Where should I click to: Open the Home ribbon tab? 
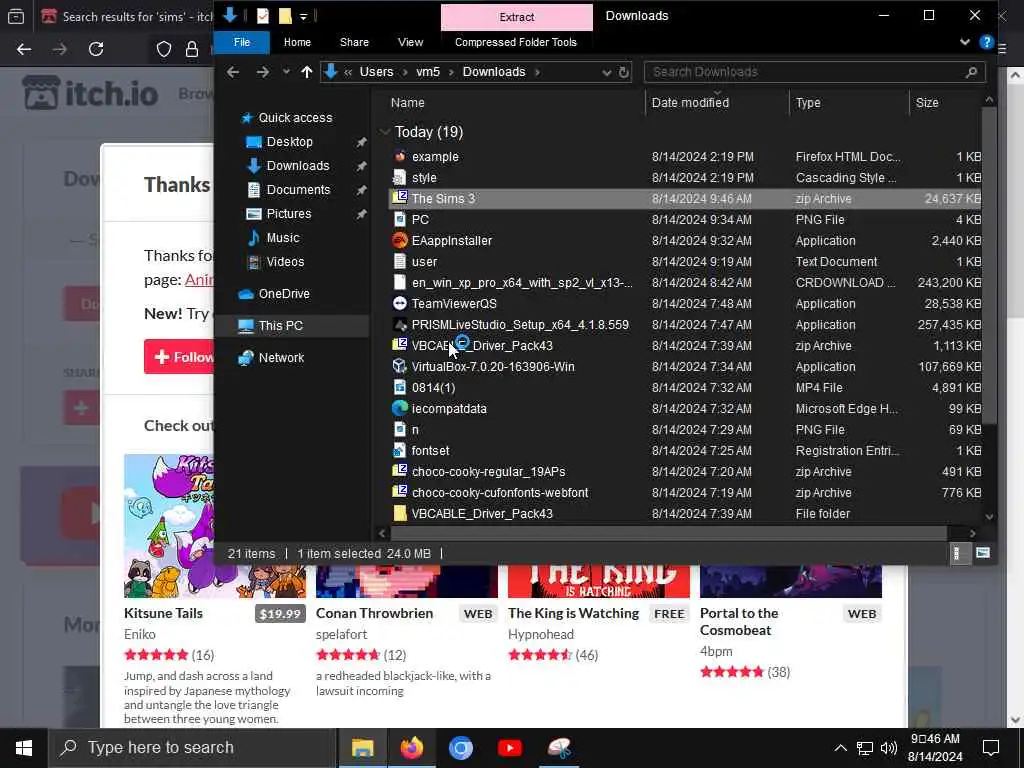(297, 42)
